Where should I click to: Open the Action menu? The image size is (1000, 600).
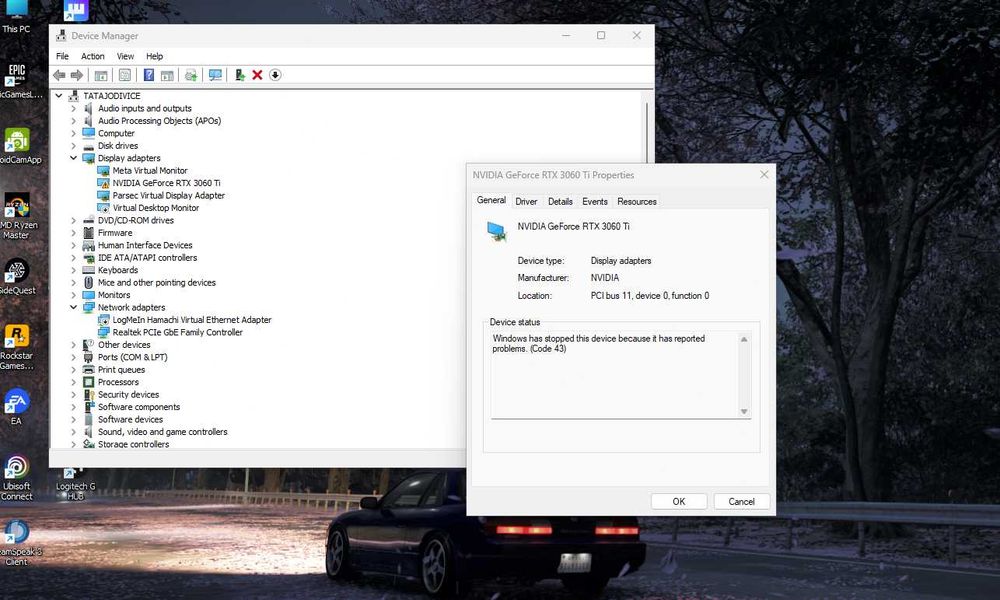point(92,56)
